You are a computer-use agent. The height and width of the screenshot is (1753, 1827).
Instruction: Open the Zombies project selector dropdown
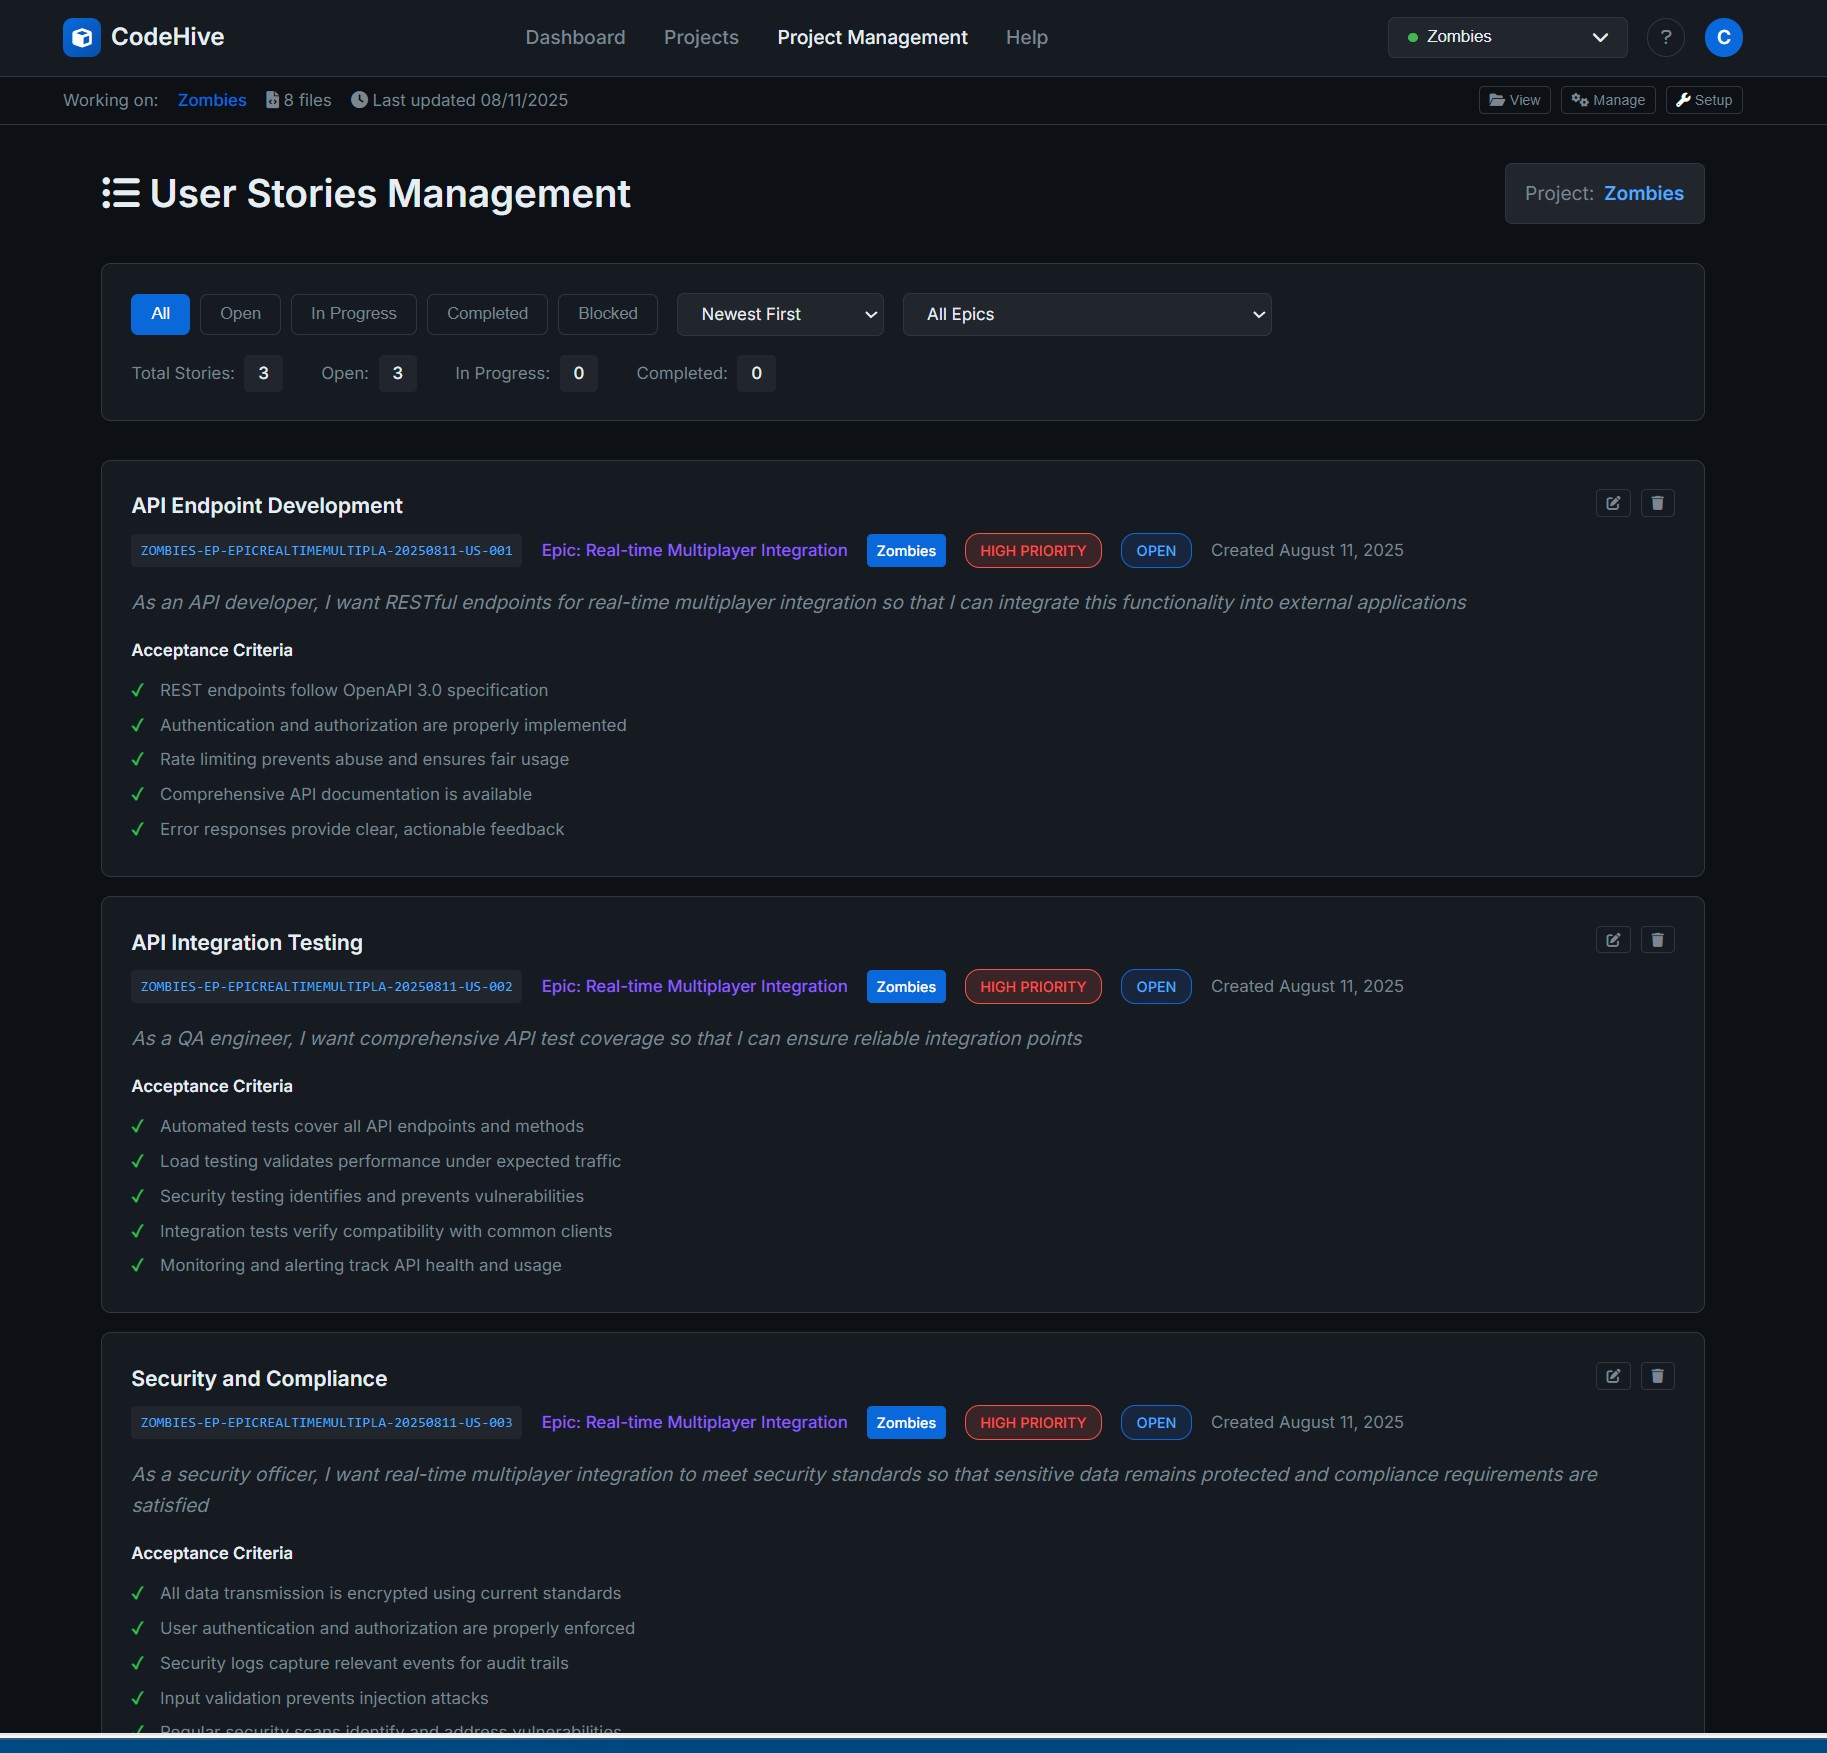pos(1506,37)
